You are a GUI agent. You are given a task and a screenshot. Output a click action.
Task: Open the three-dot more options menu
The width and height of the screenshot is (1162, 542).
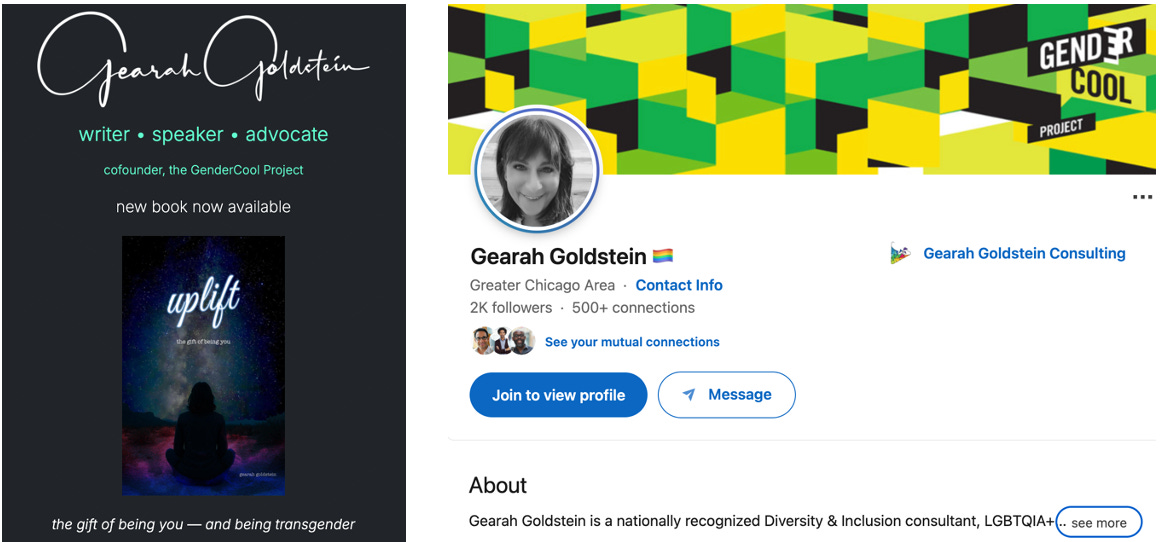click(1142, 197)
